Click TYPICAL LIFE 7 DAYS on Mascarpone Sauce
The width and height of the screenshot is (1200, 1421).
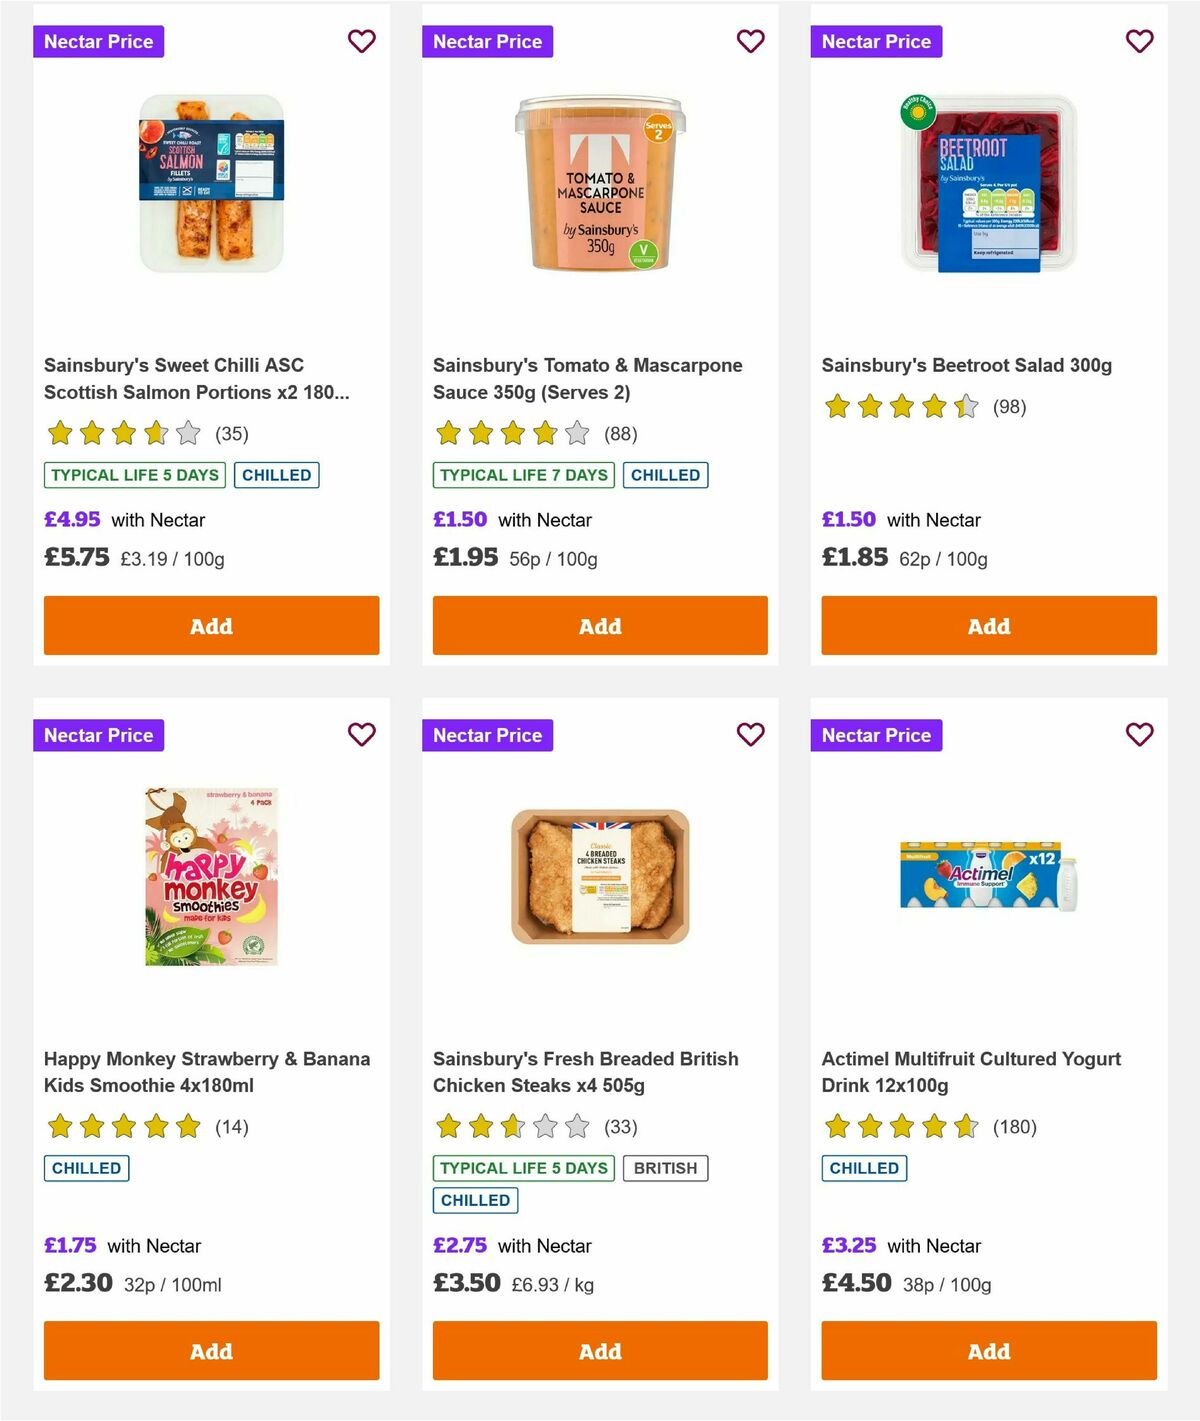coord(522,475)
